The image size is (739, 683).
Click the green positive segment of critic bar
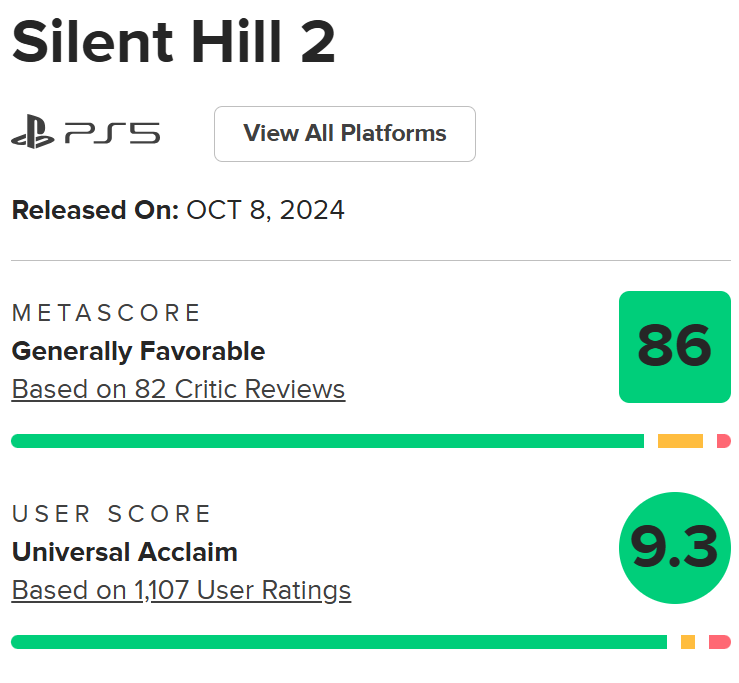[x=327, y=441]
